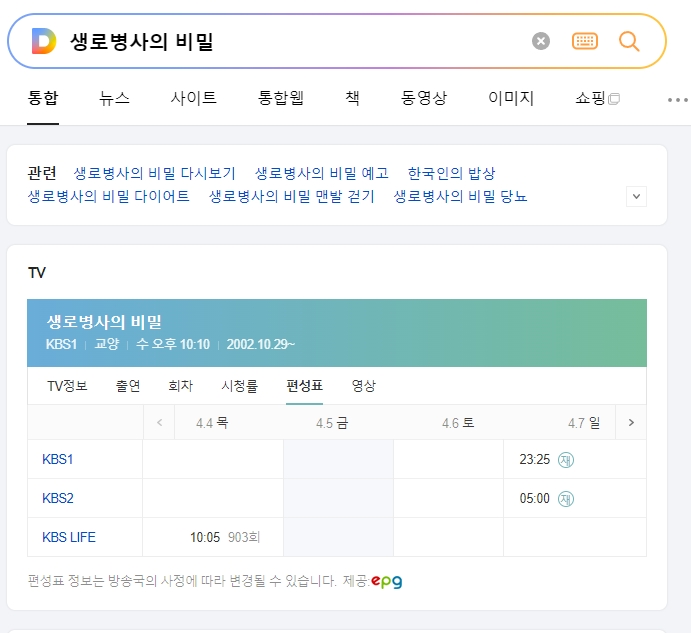The height and width of the screenshot is (633, 691).
Task: Open the 시청률 sub-tab
Action: tap(239, 386)
